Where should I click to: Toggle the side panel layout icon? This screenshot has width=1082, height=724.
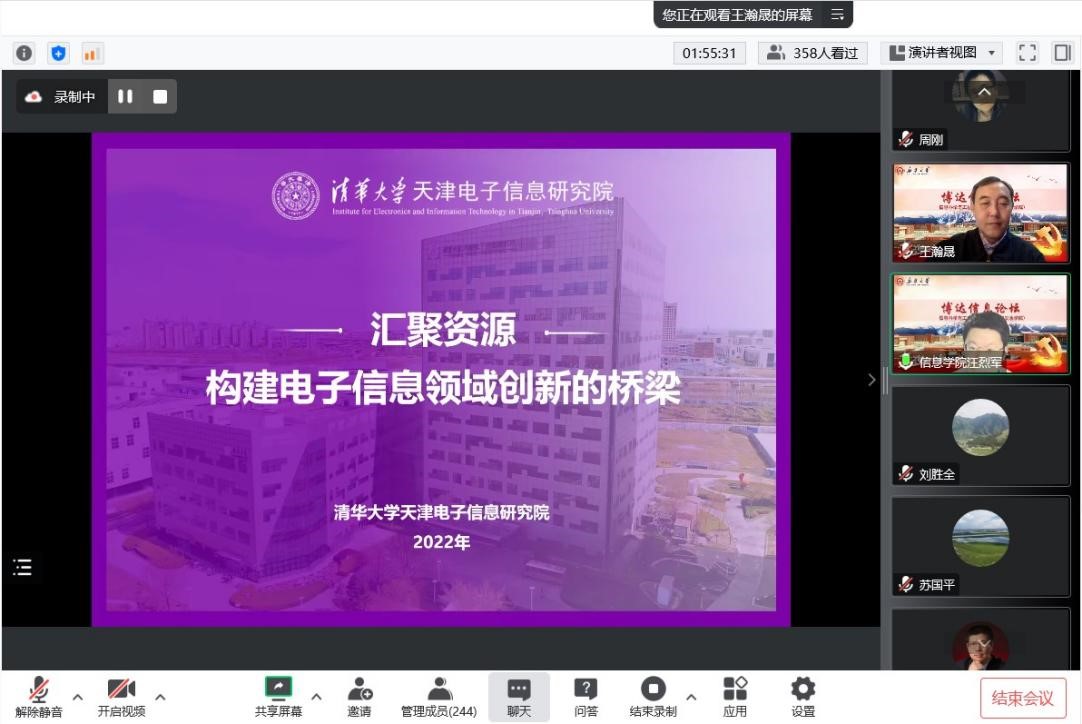pos(1062,53)
